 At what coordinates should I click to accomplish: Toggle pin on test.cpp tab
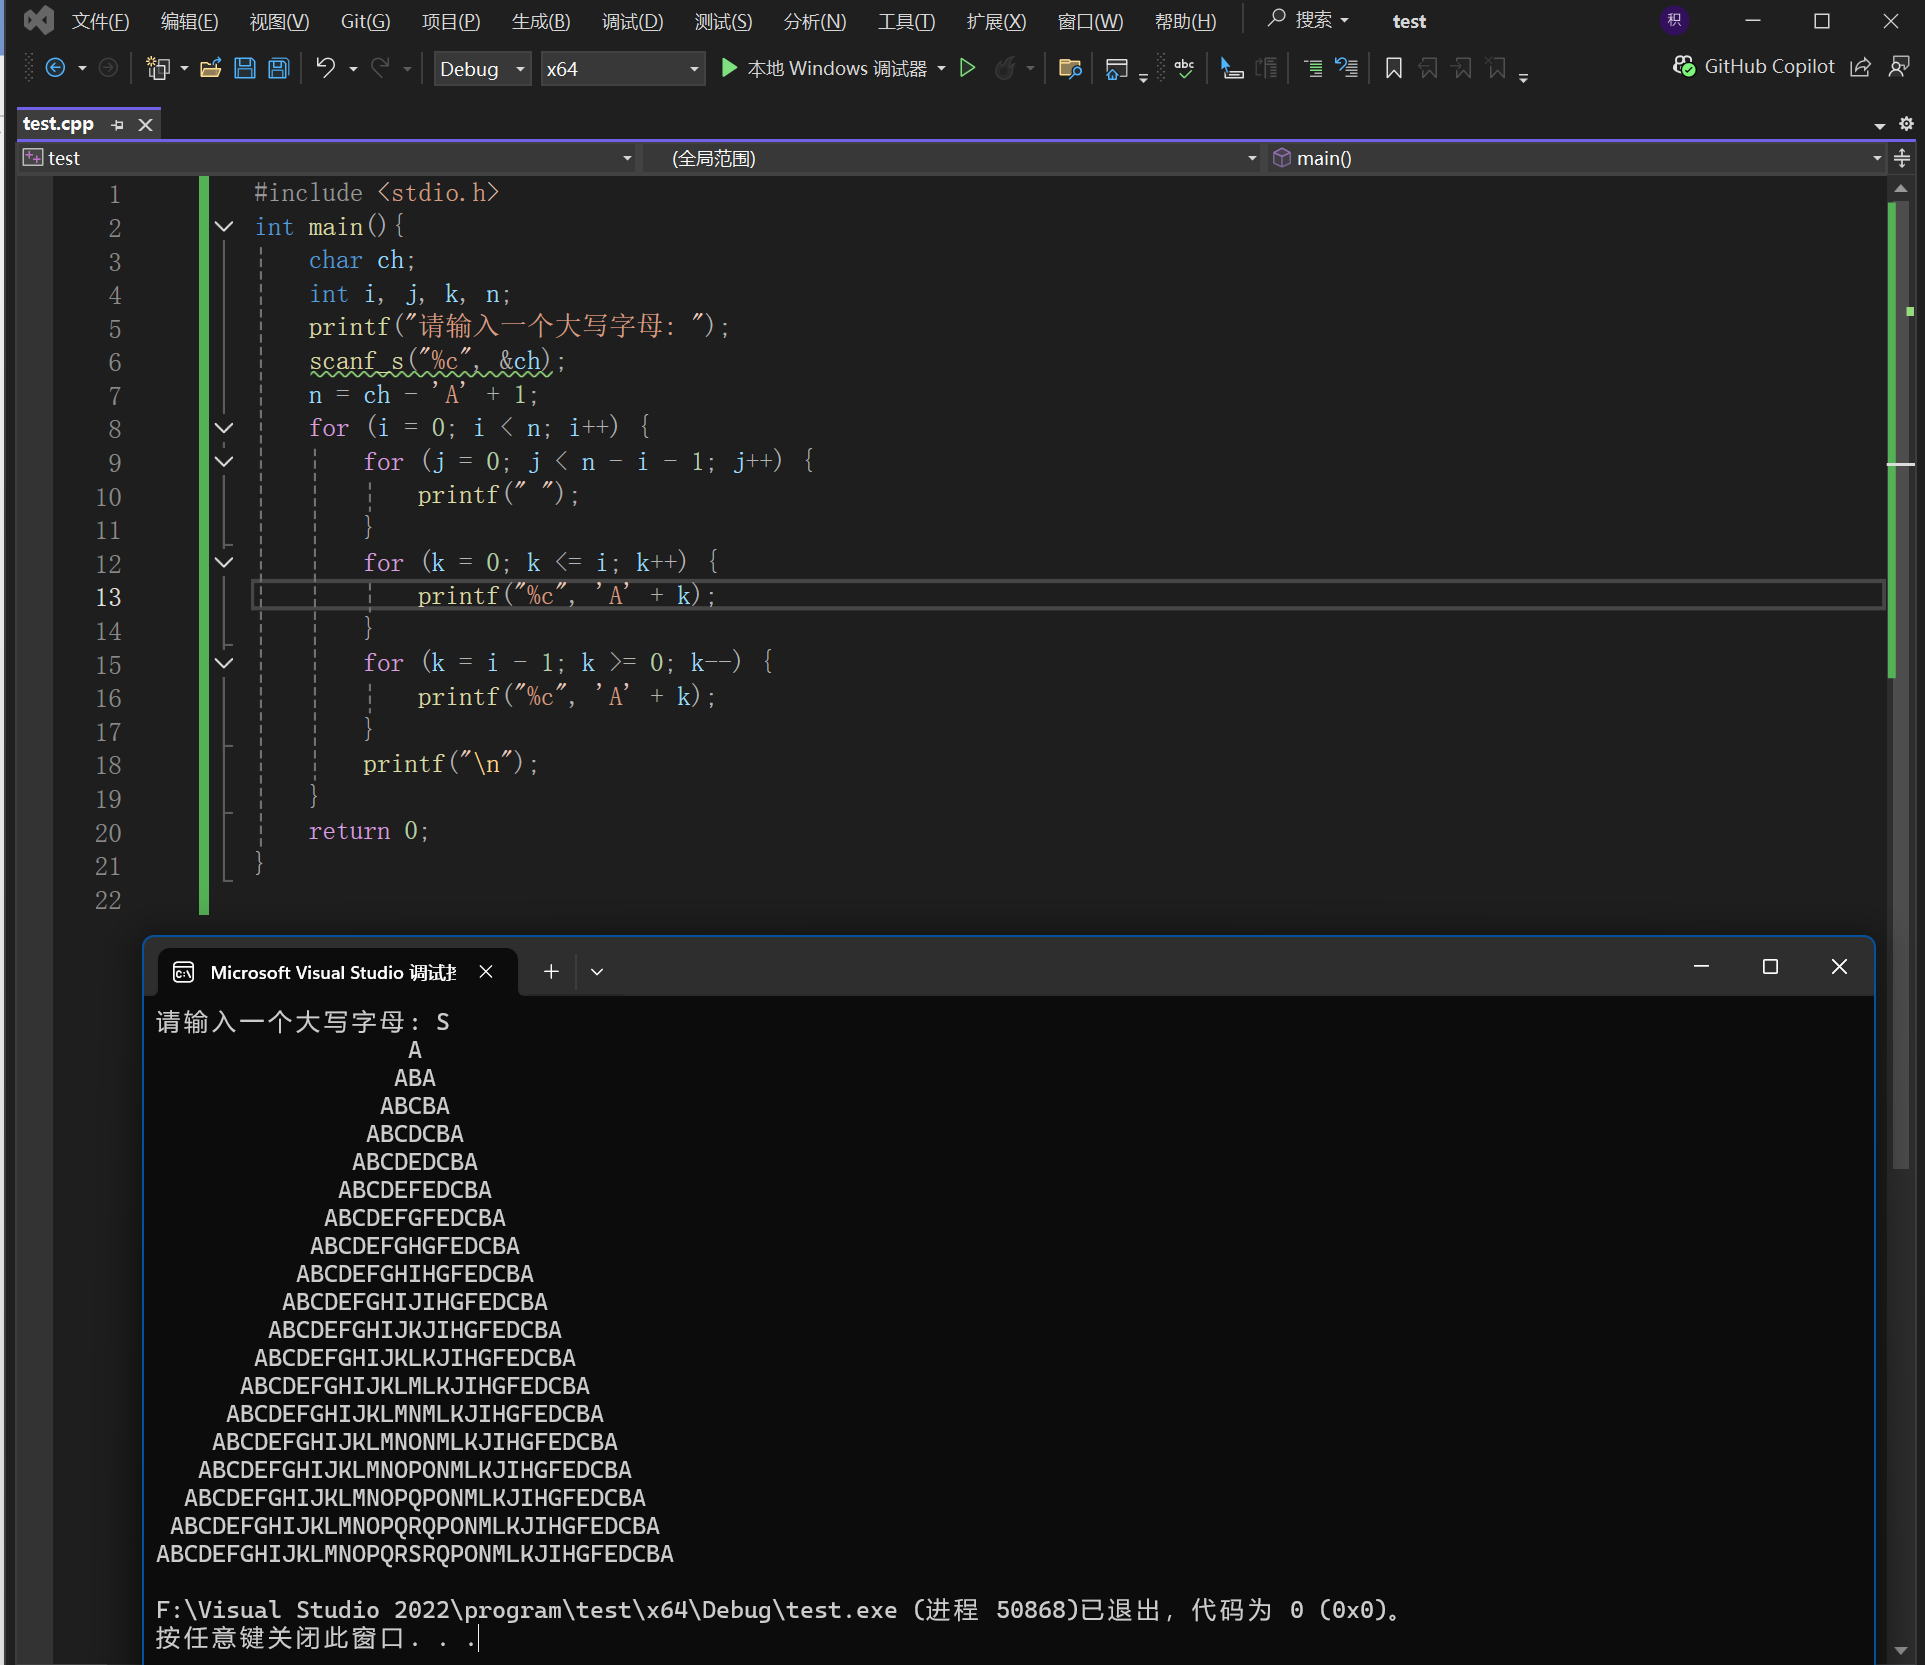click(x=118, y=125)
